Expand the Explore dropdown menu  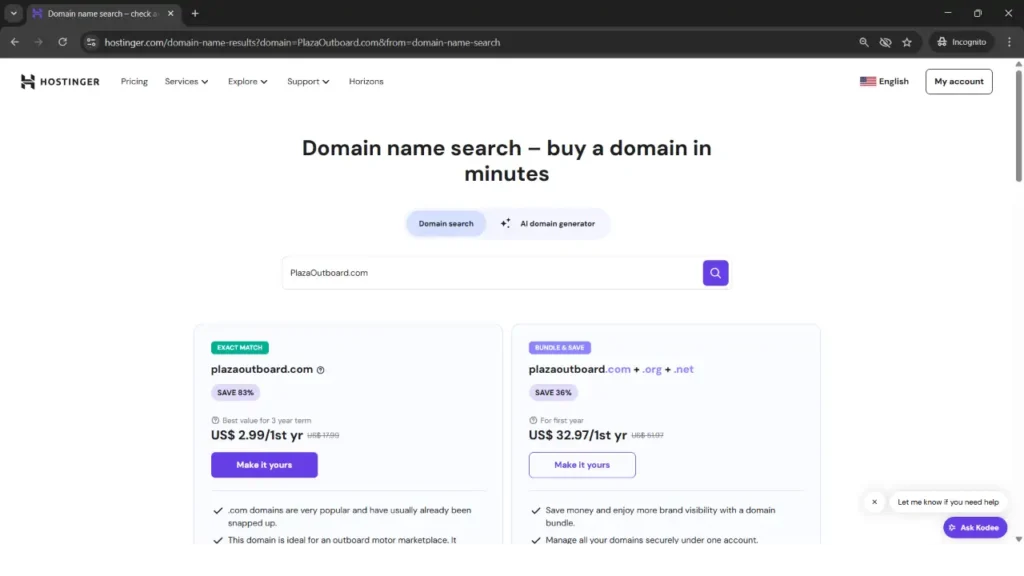click(247, 82)
